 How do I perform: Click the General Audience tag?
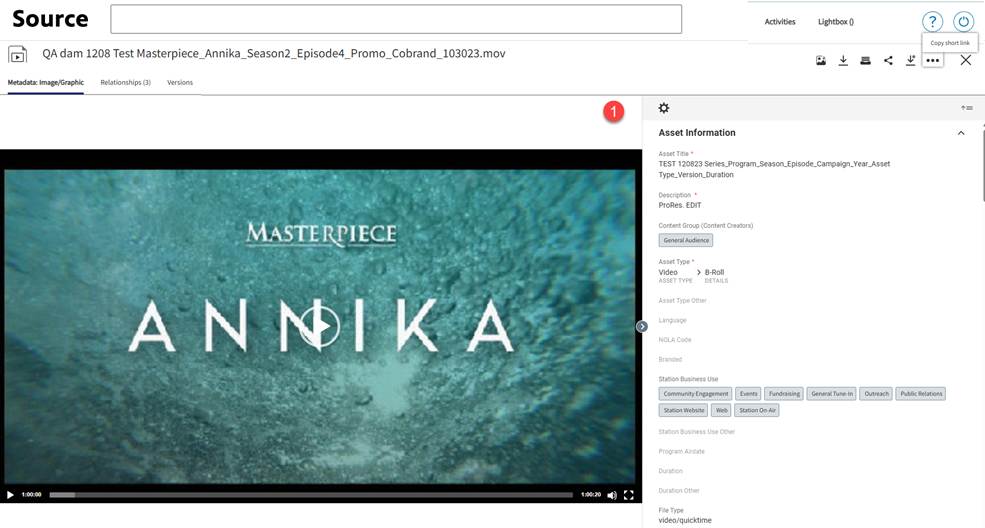686,240
